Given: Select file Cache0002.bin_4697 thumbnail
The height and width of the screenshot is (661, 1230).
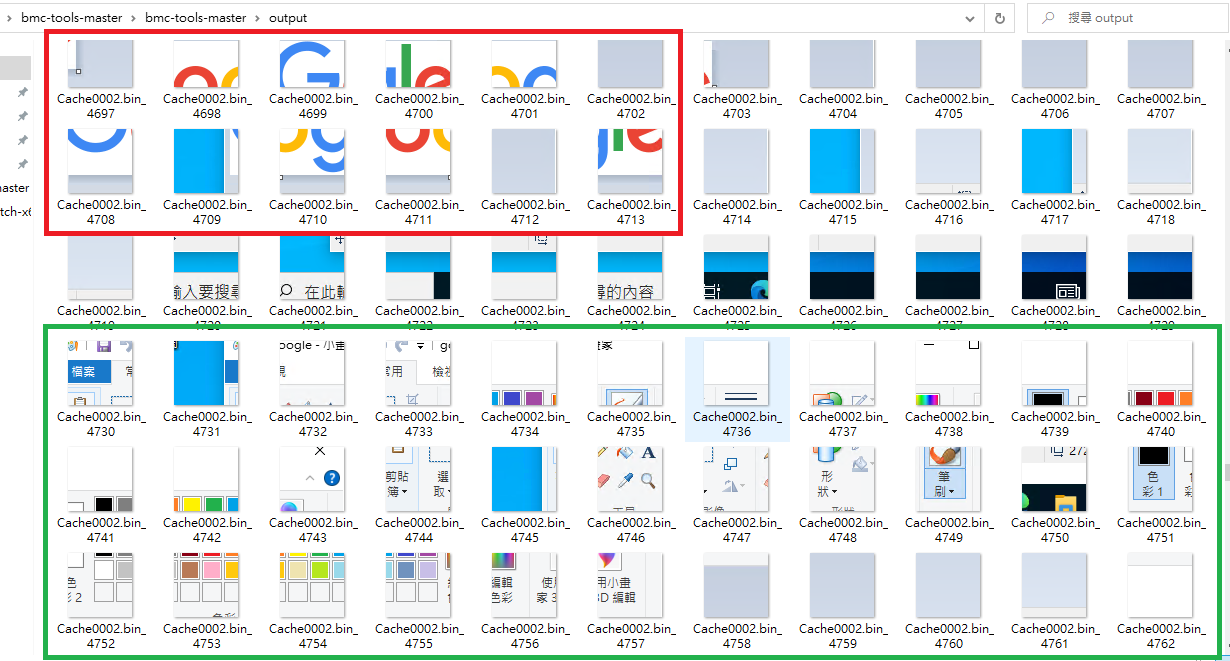Looking at the screenshot, I should tap(101, 65).
